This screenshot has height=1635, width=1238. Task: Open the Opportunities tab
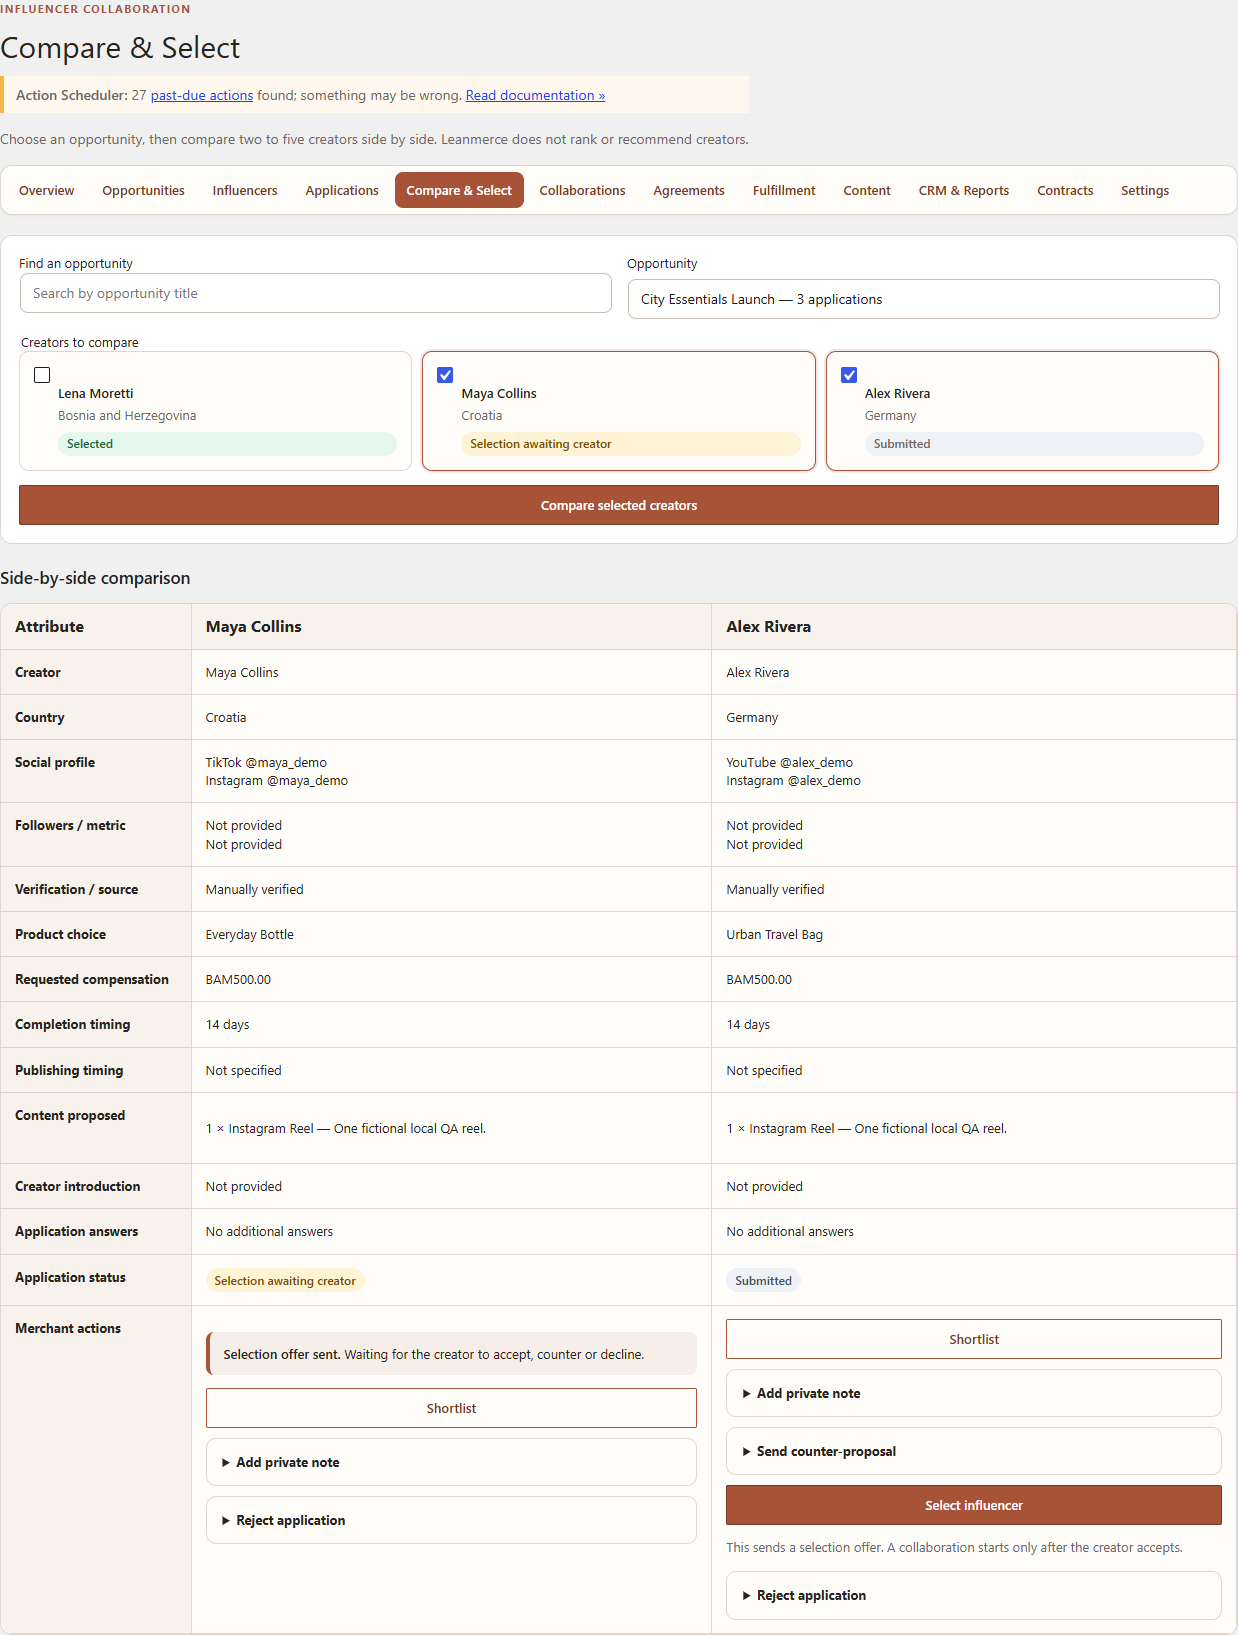(143, 190)
